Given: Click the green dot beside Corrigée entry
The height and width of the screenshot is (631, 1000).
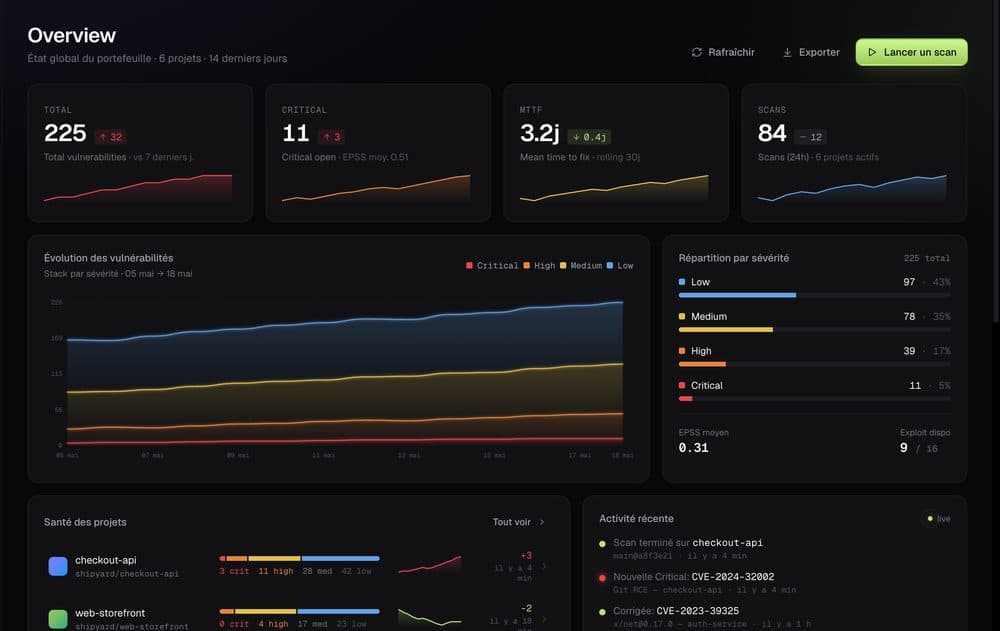Looking at the screenshot, I should point(602,612).
